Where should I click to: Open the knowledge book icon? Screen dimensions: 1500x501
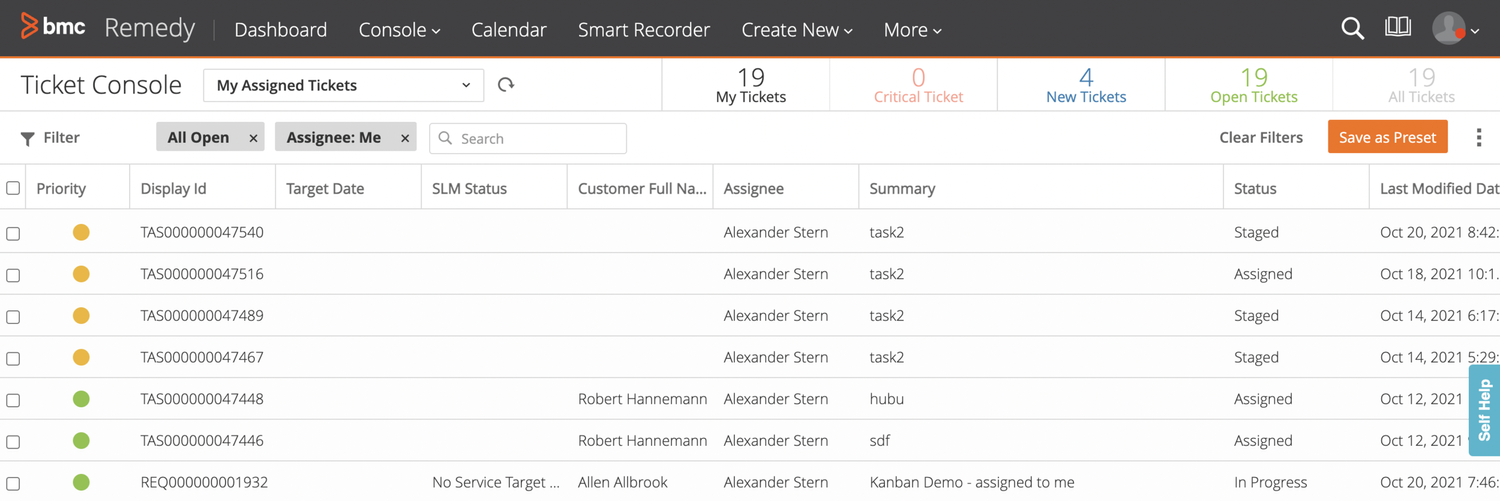1398,28
